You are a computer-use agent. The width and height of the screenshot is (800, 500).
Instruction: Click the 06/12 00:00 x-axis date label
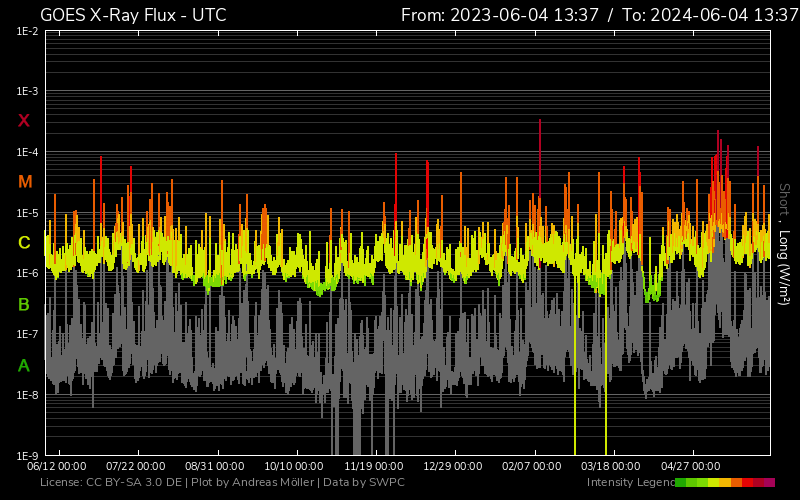[x=57, y=466]
